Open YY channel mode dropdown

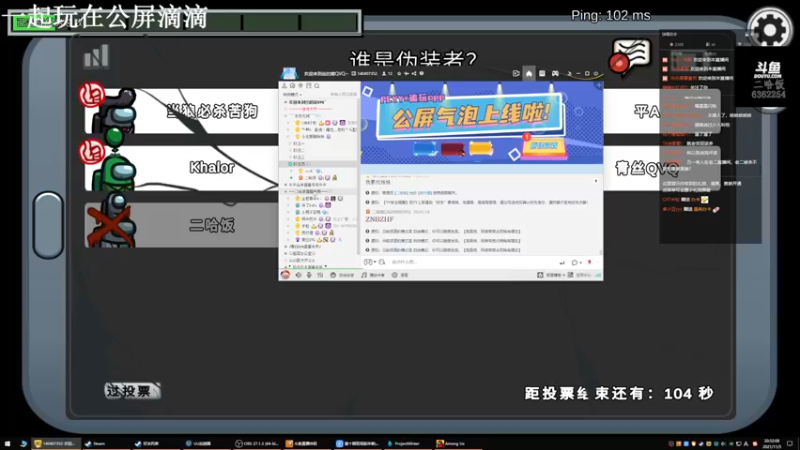point(292,94)
